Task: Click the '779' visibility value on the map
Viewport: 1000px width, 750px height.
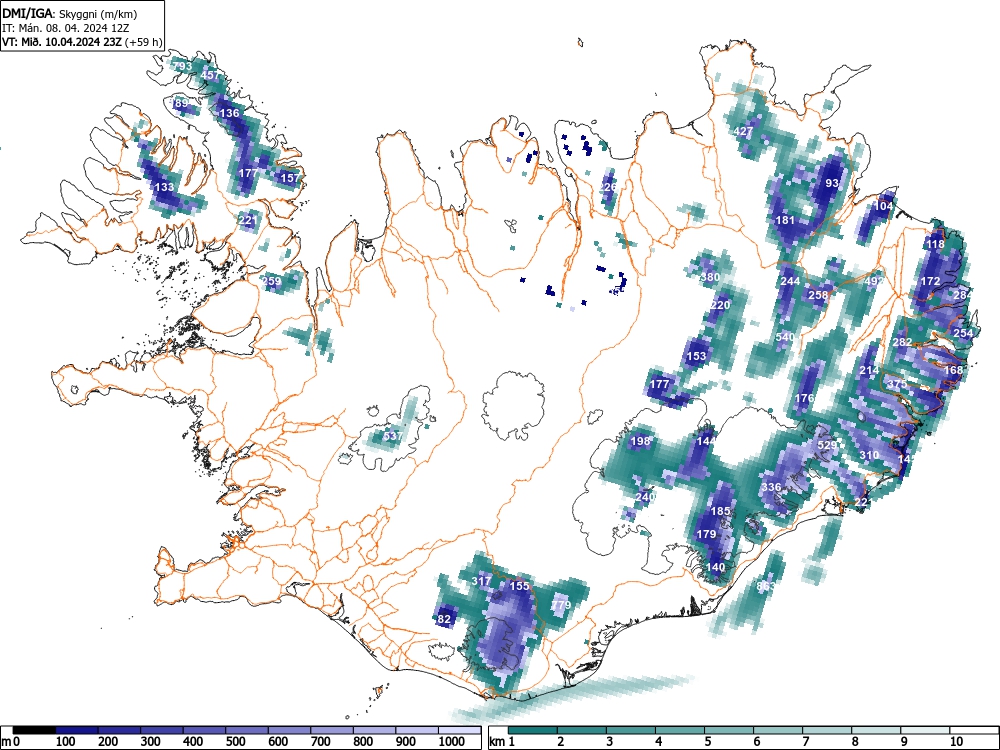Action: pos(561,605)
